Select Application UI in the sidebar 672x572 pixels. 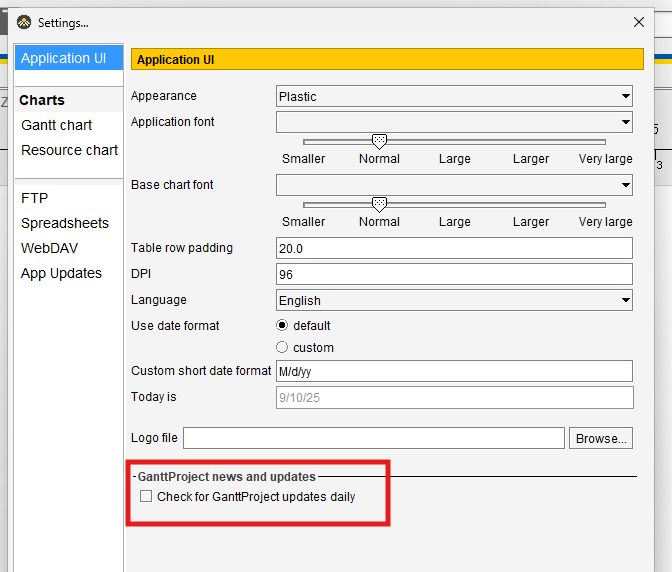click(x=69, y=58)
